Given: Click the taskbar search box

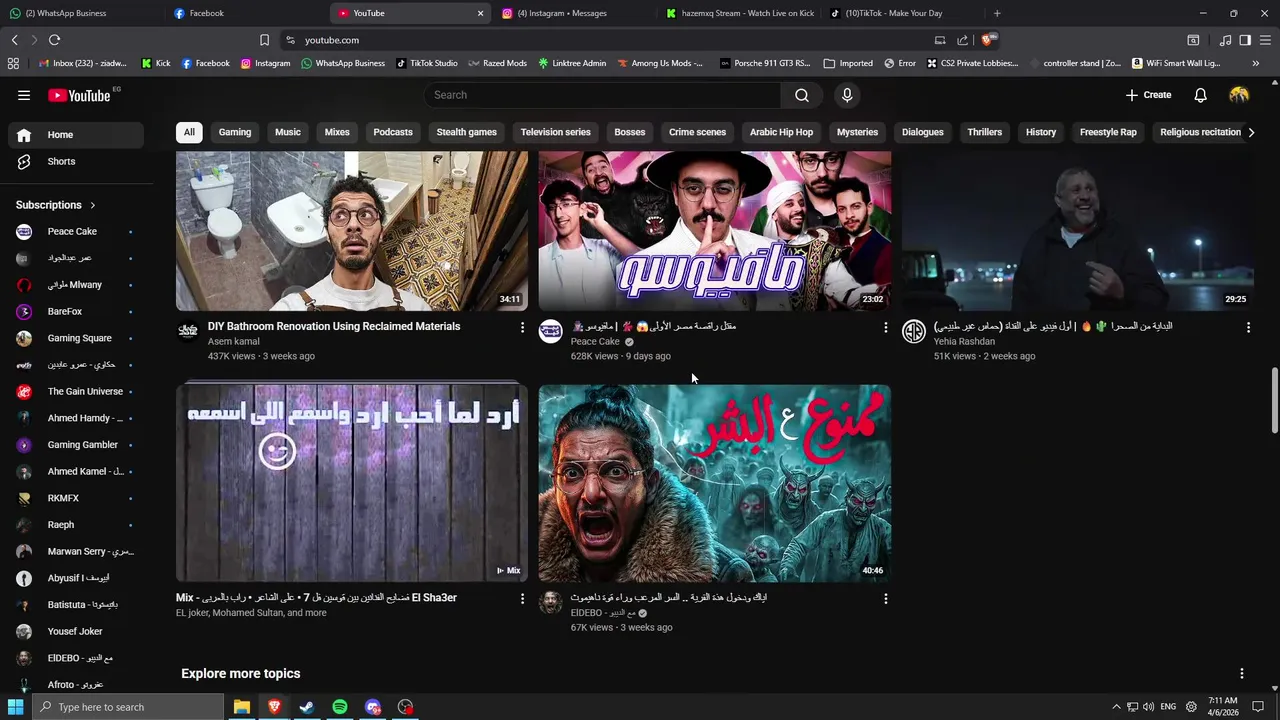Looking at the screenshot, I should tap(127, 707).
